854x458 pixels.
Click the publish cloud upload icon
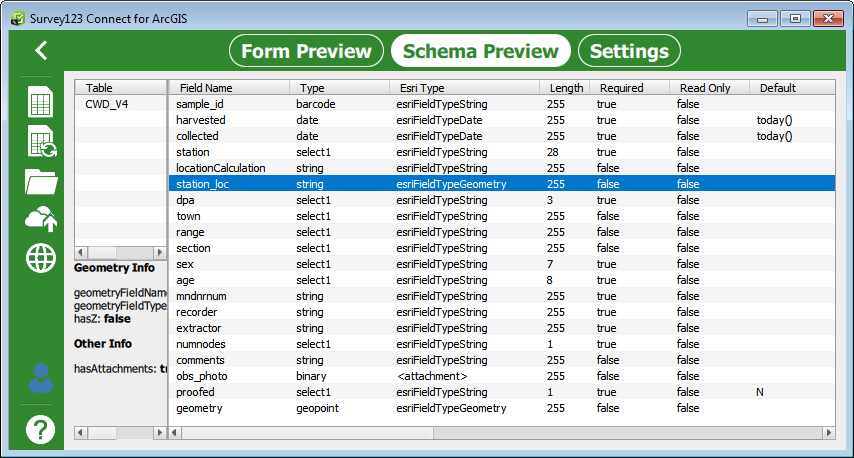click(x=41, y=218)
